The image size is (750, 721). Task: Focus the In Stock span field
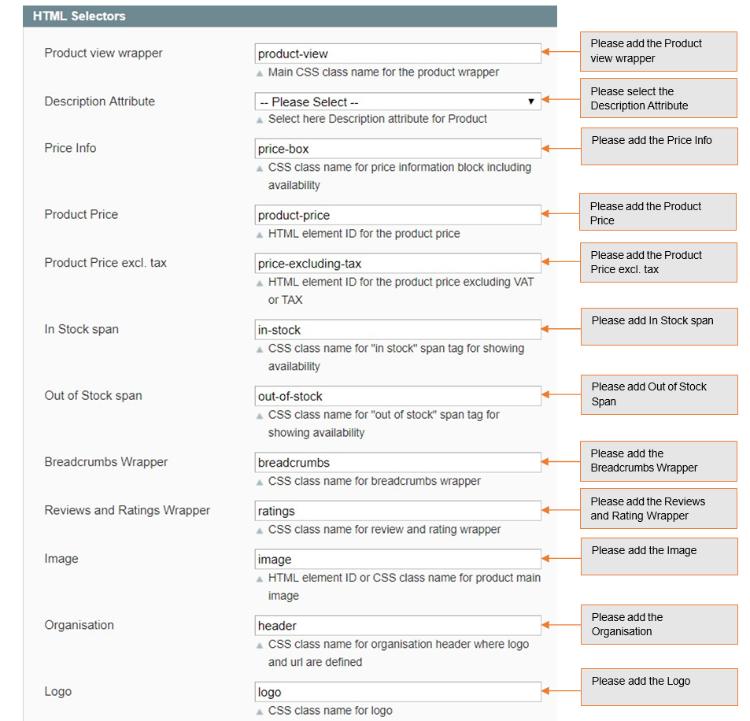[x=397, y=330]
